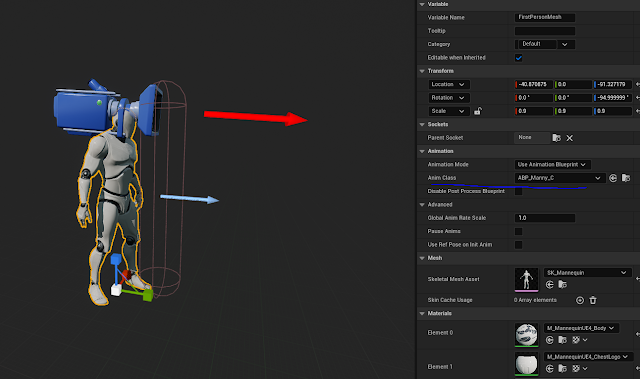Click the white center gizmo cube

(116, 290)
